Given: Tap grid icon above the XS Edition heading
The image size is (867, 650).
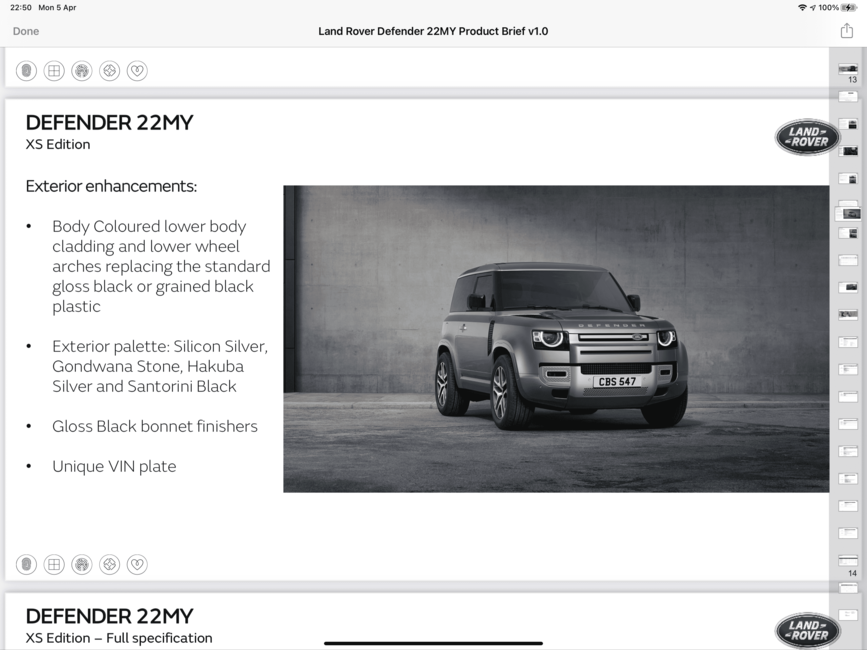Looking at the screenshot, I should click(54, 71).
